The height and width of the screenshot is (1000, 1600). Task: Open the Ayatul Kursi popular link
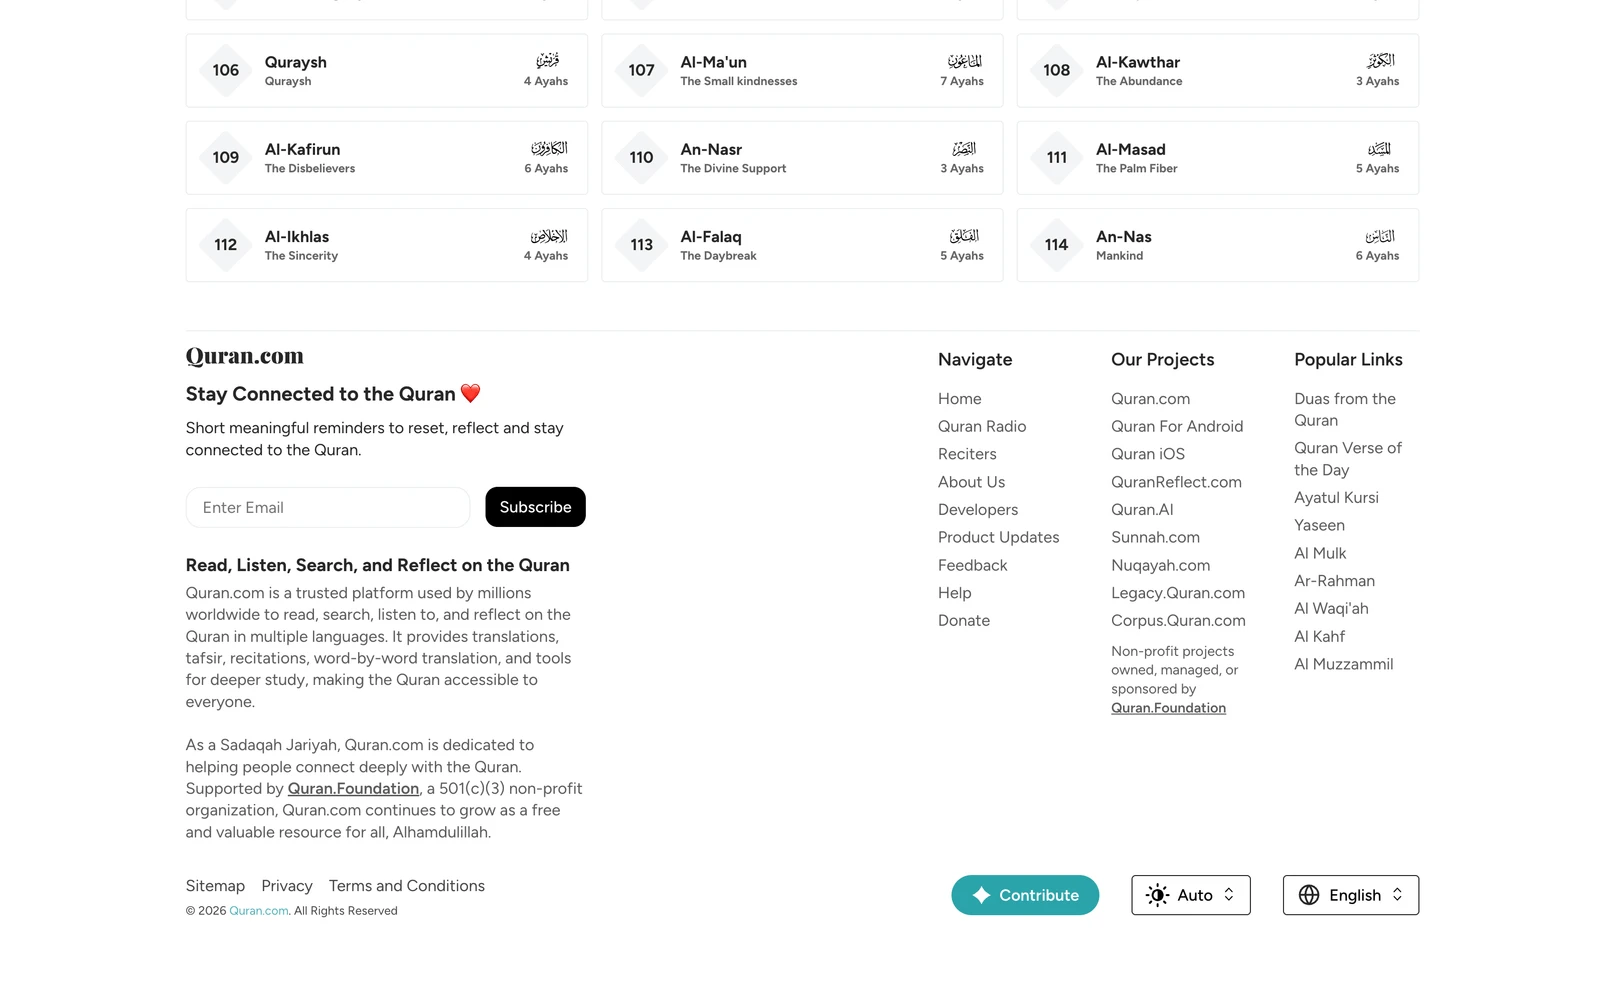(1336, 498)
